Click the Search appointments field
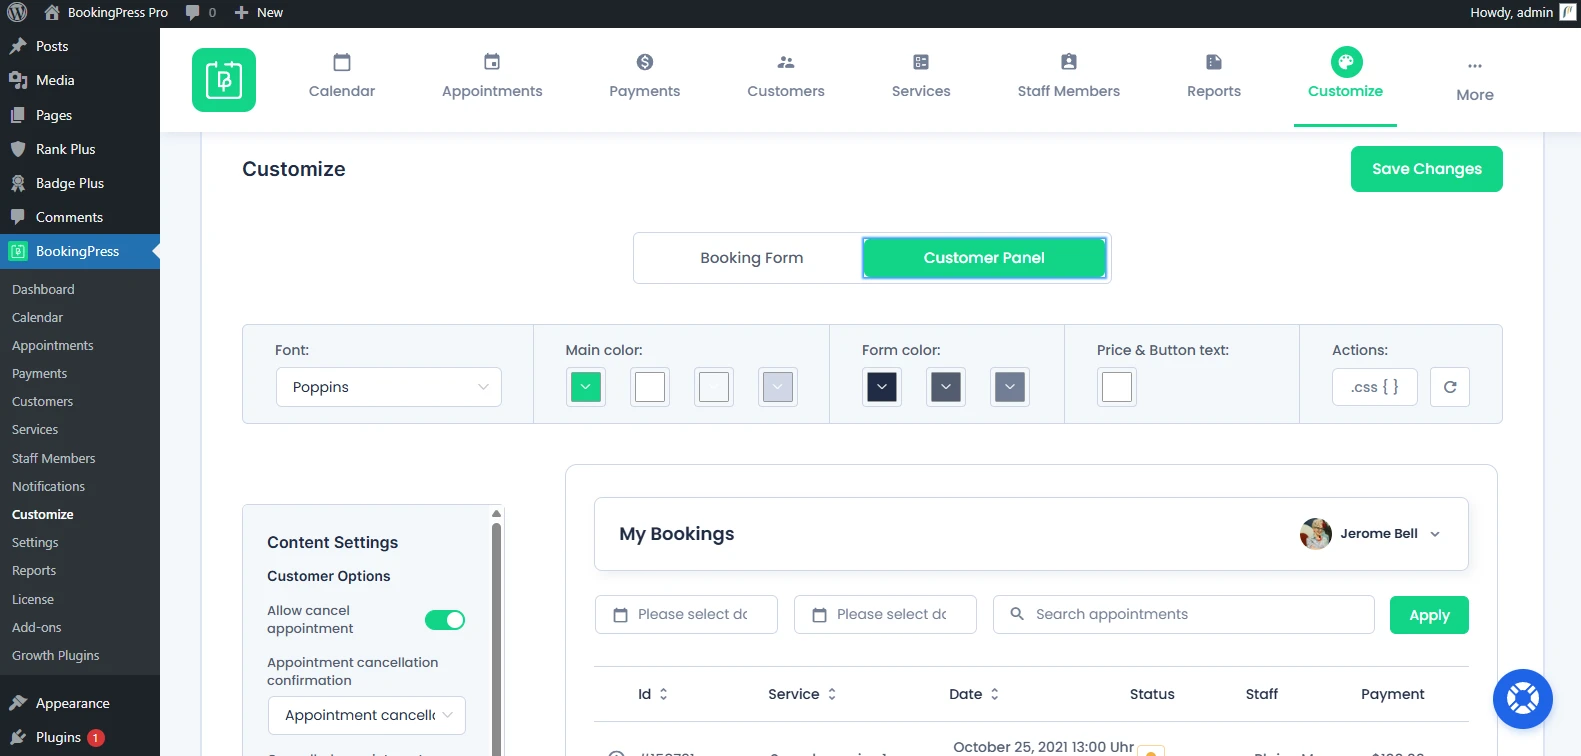Viewport: 1581px width, 756px height. 1184,615
